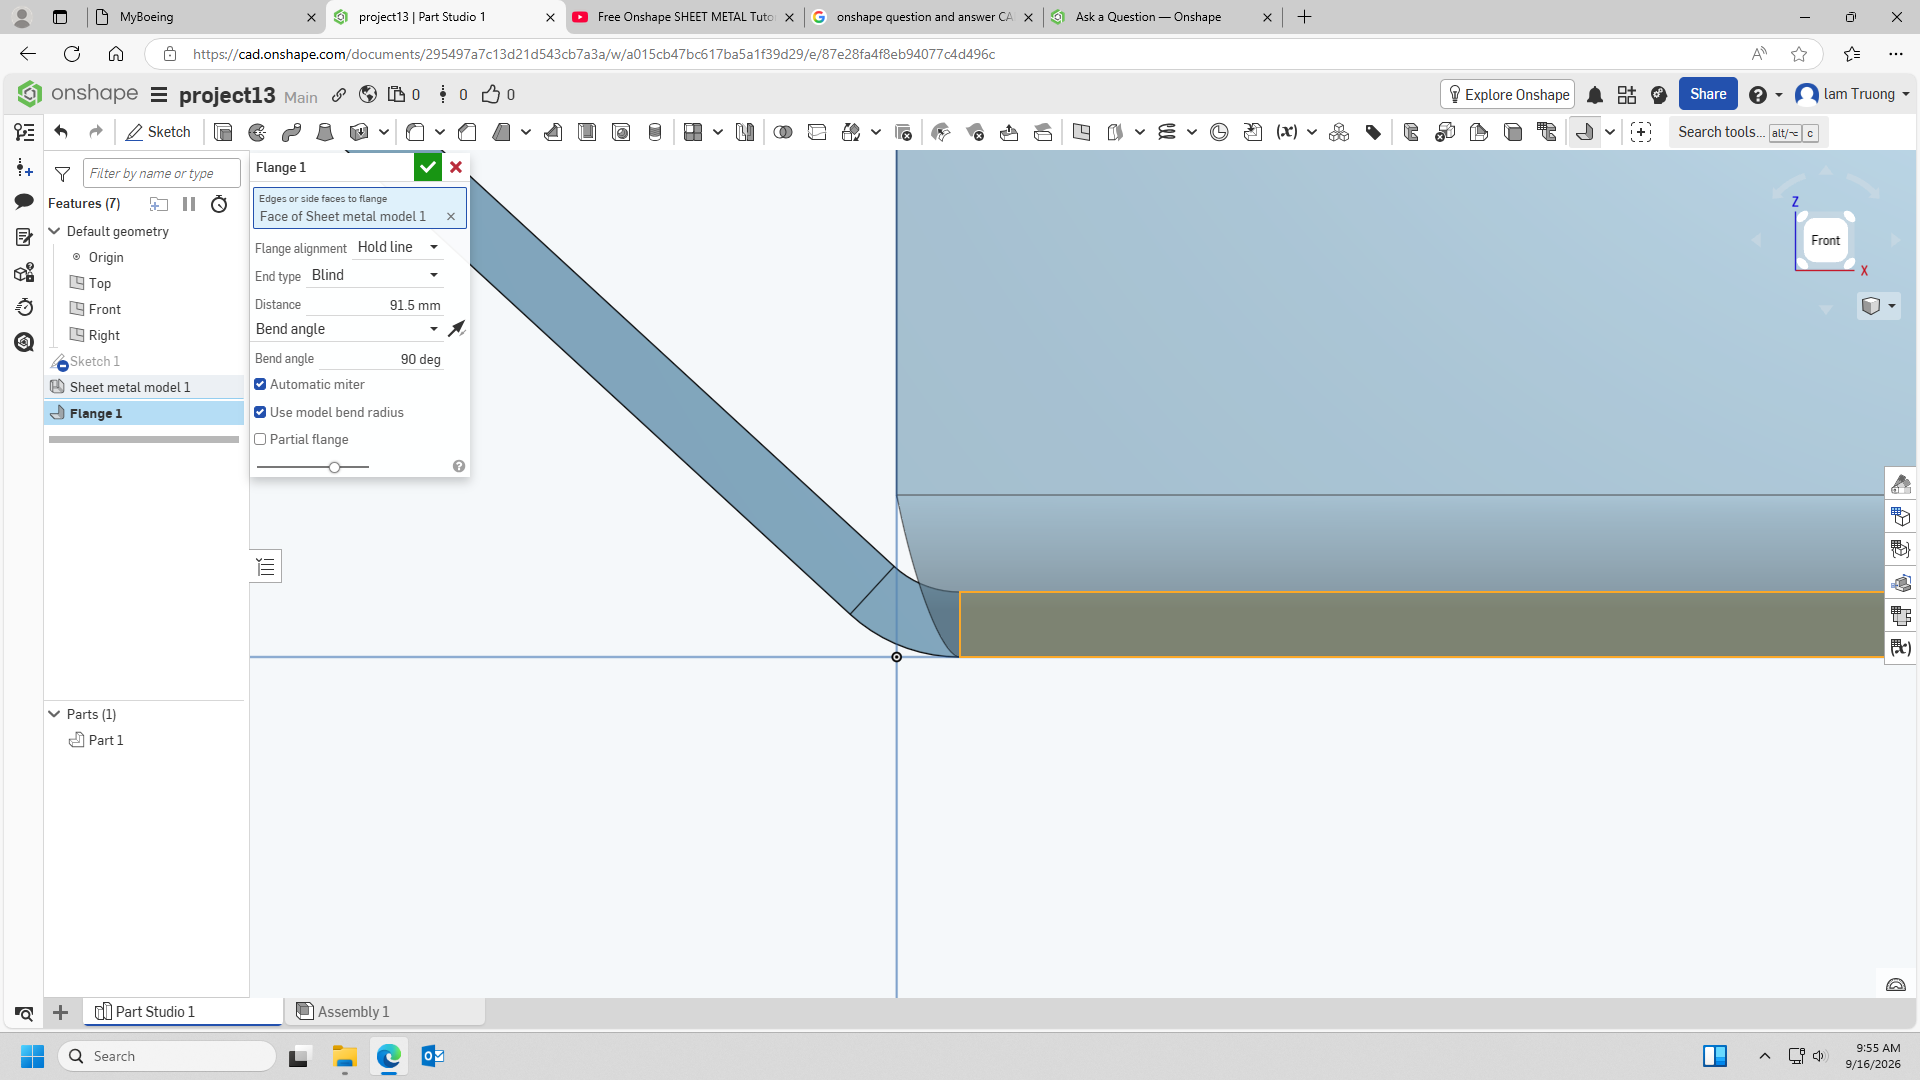Screen dimensions: 1920x1080
Task: Collapse Default geometry tree group
Action: 55,231
